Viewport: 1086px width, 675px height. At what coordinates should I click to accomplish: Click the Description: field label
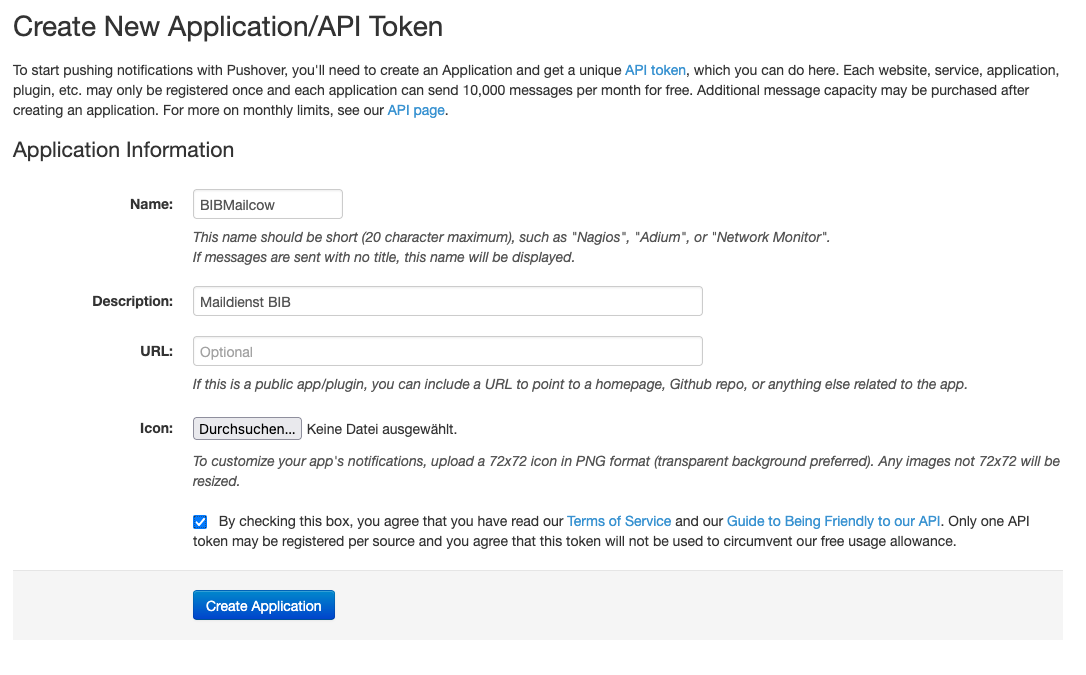click(133, 301)
